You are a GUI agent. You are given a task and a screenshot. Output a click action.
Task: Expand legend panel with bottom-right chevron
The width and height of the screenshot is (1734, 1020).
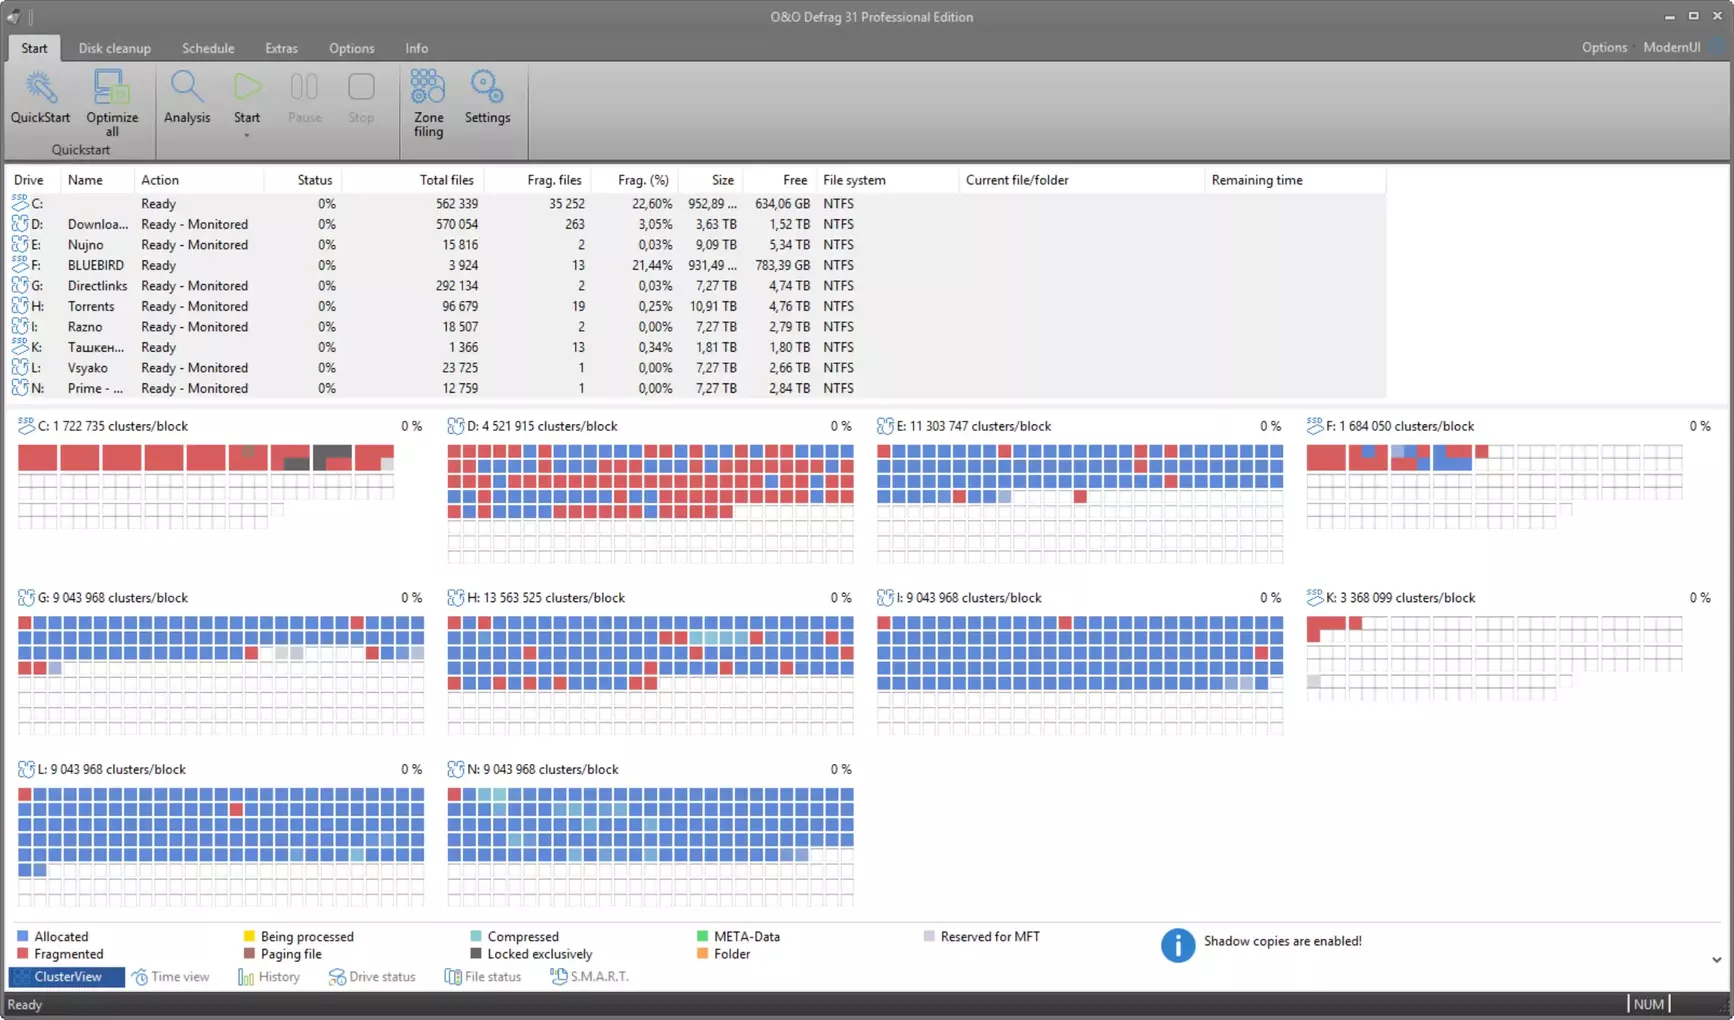click(x=1716, y=960)
